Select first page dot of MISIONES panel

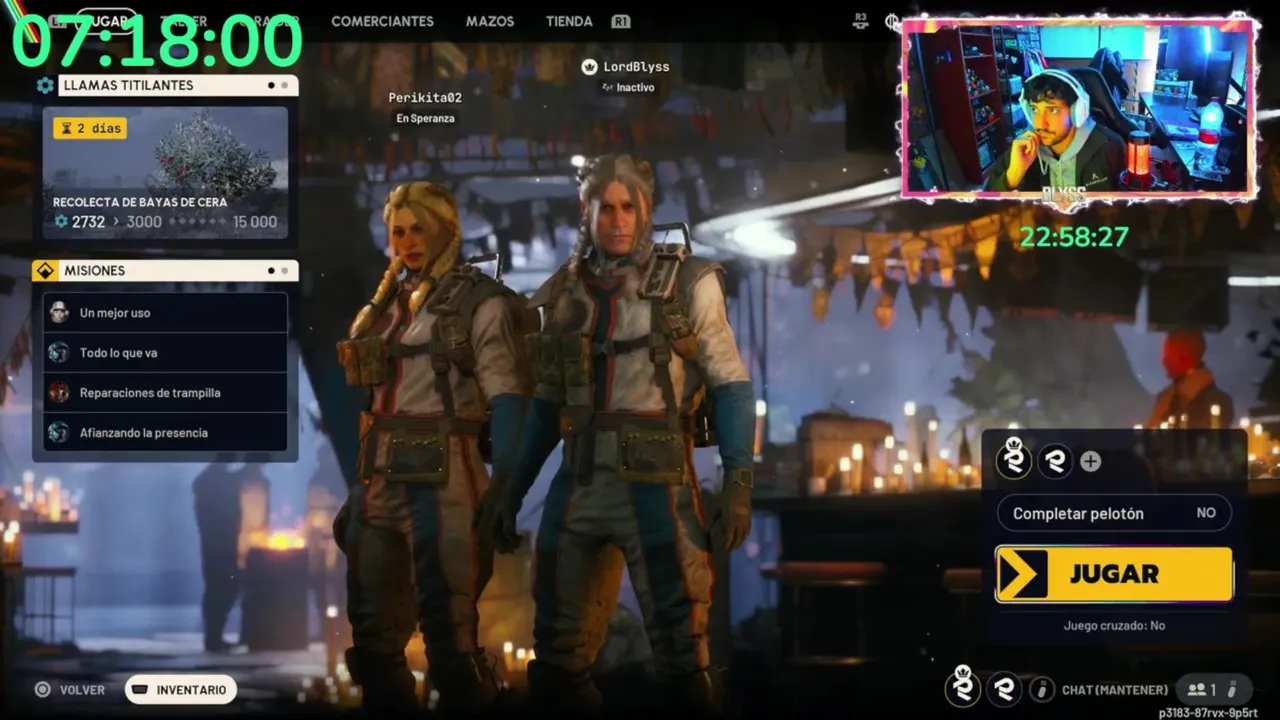click(271, 271)
